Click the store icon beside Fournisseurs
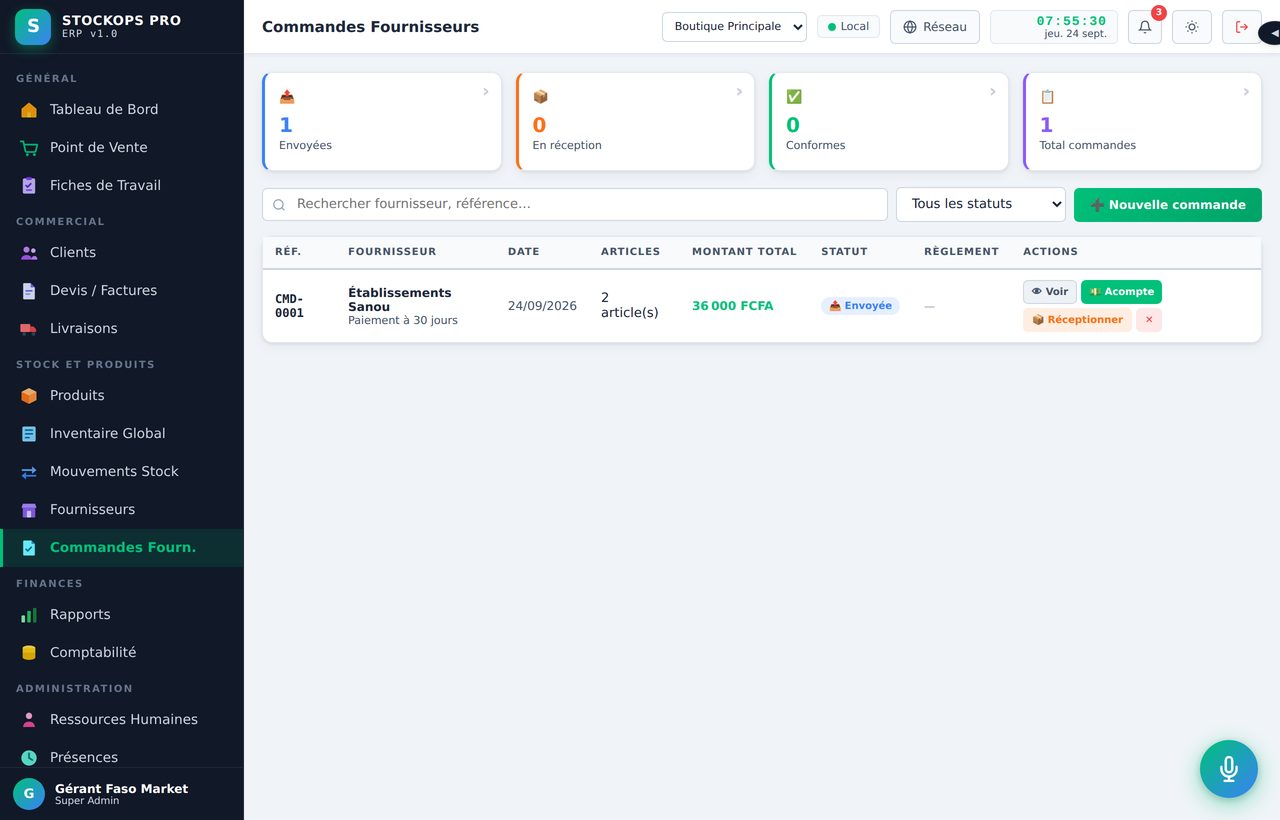 pos(29,510)
